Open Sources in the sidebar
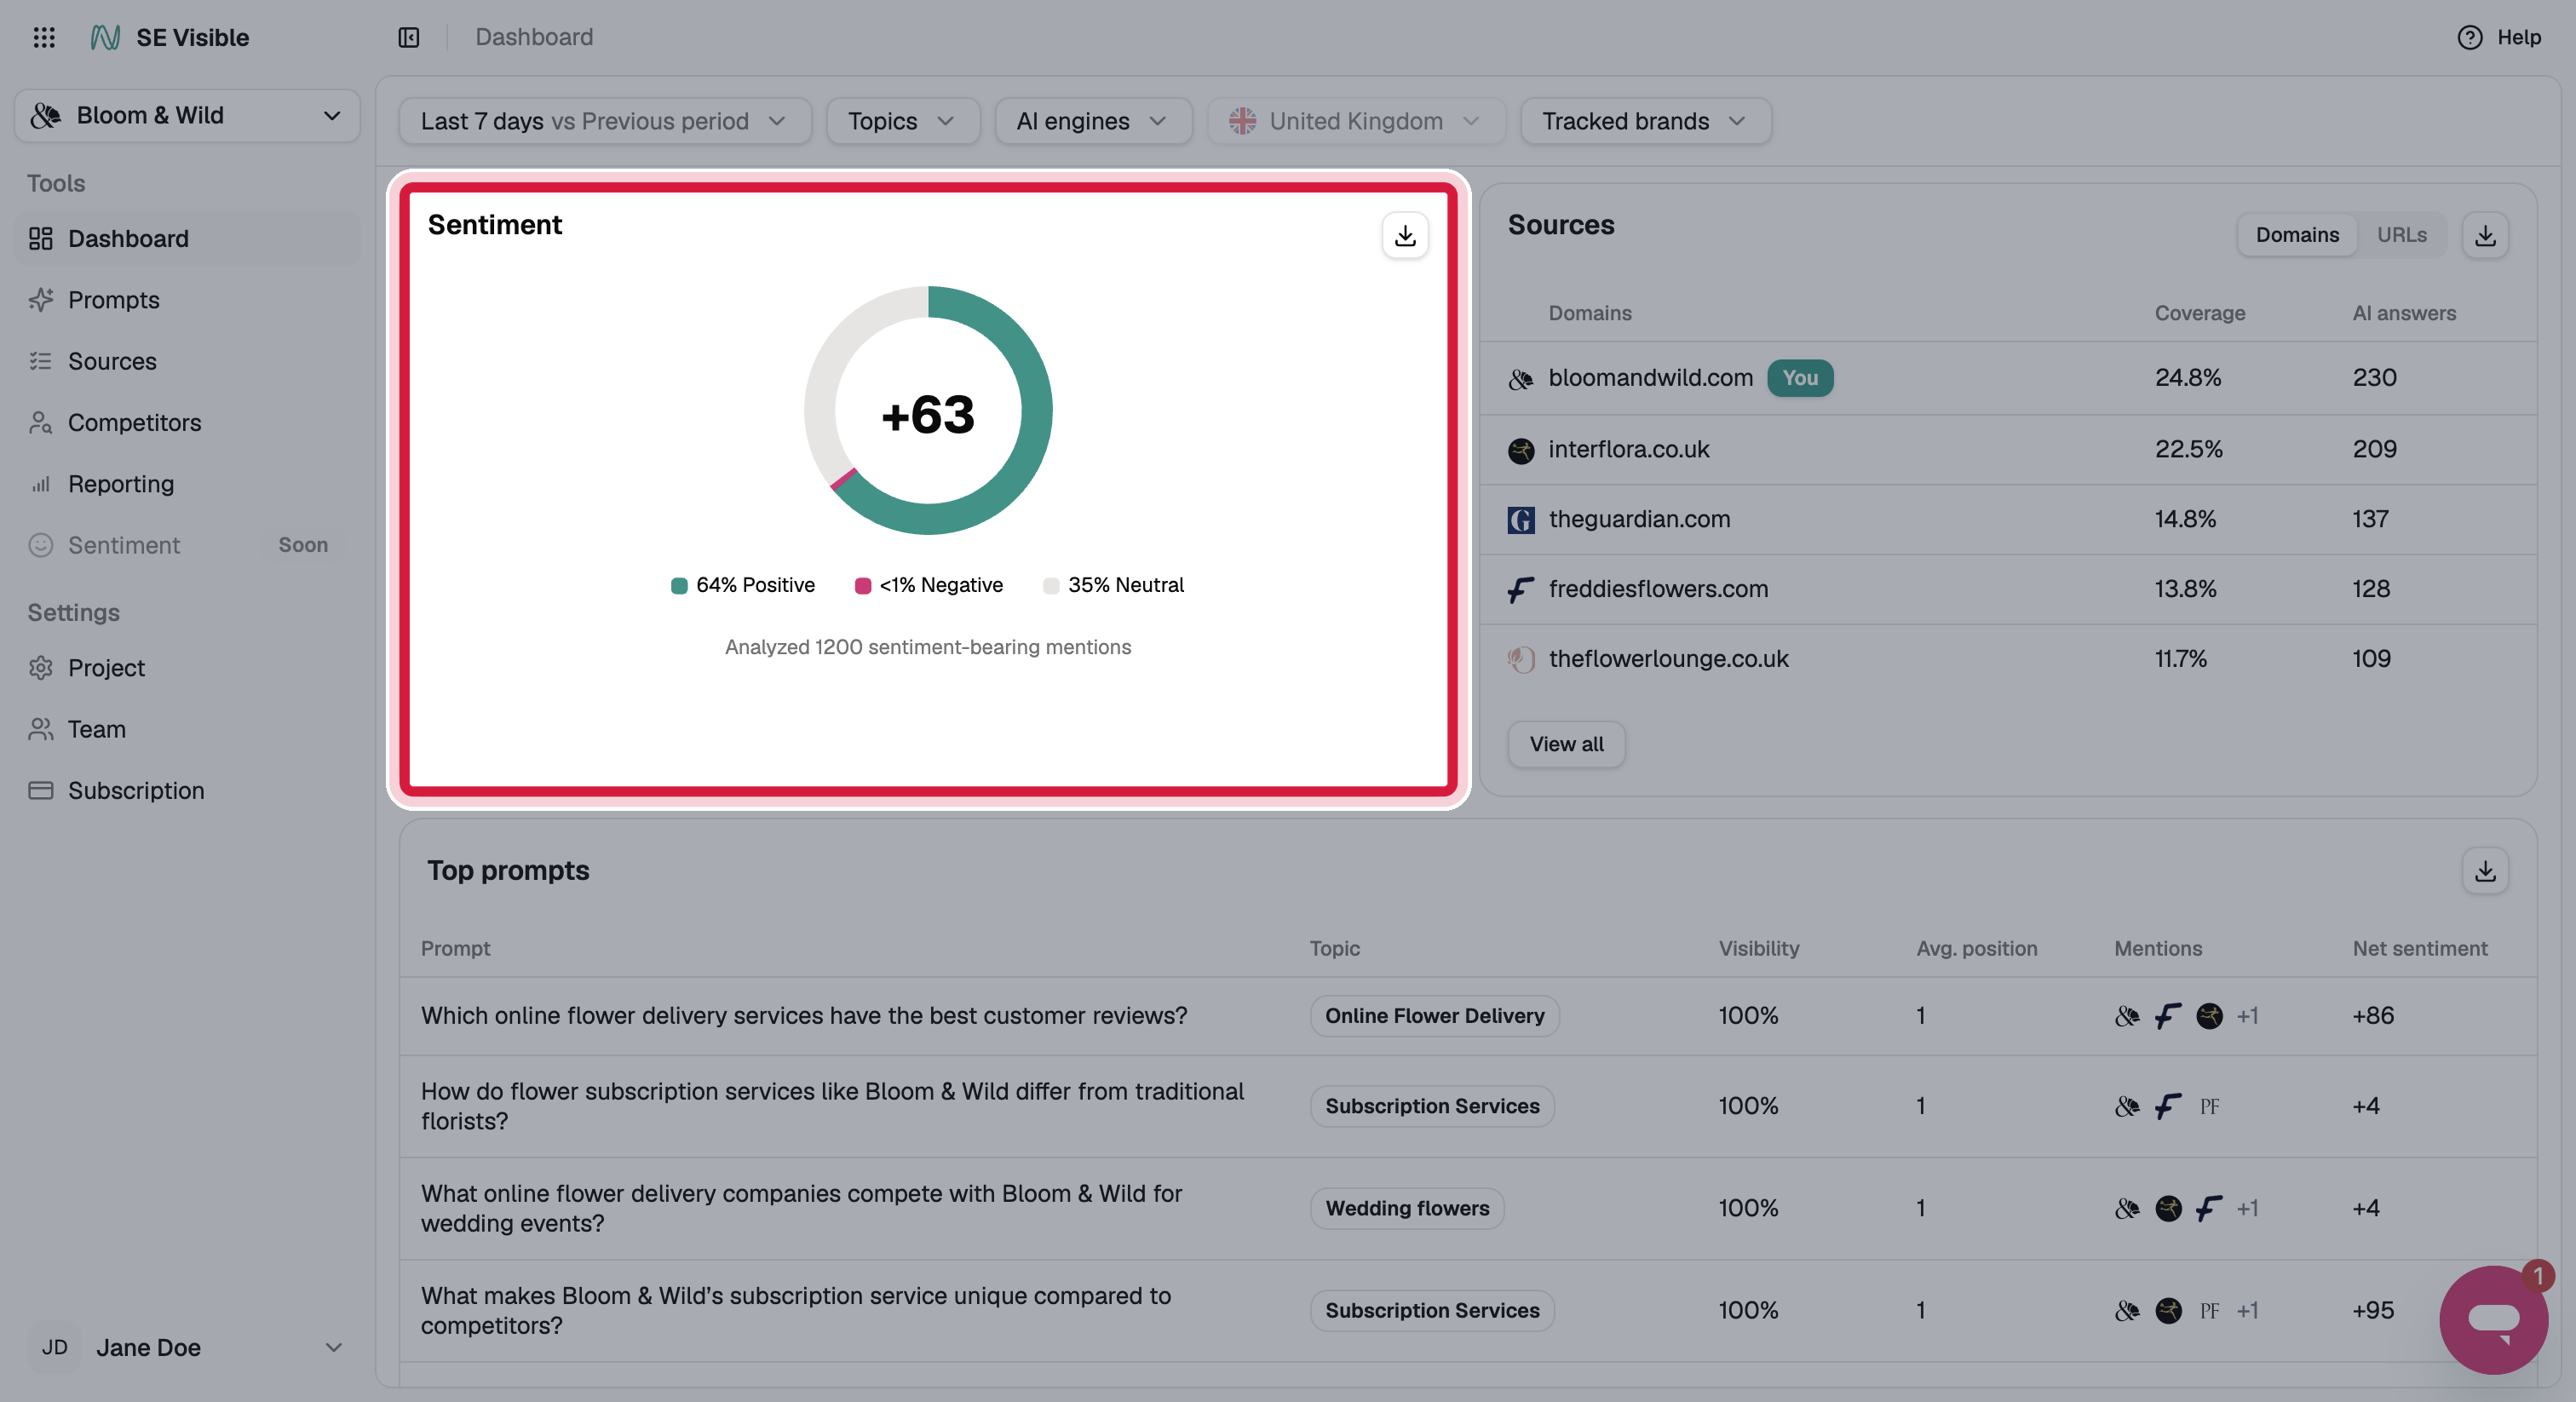The height and width of the screenshot is (1402, 2576). [187, 361]
